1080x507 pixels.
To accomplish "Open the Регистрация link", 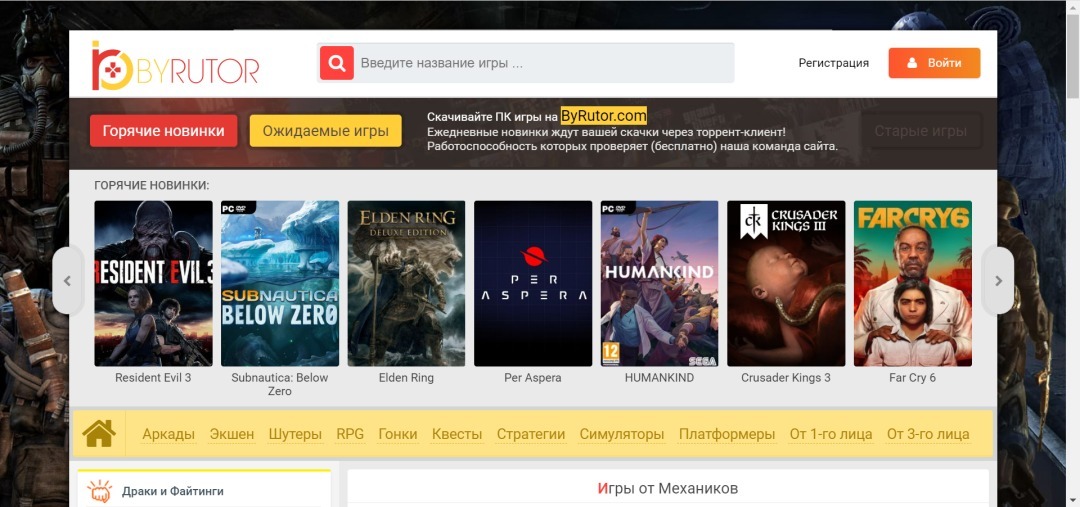I will pyautogui.click(x=833, y=63).
